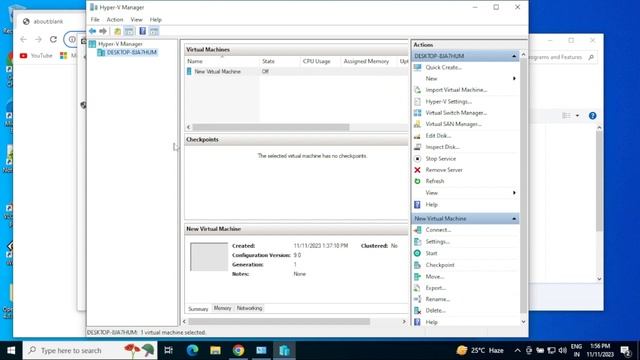
Task: Click the Inspect Disk action
Action: (442, 147)
